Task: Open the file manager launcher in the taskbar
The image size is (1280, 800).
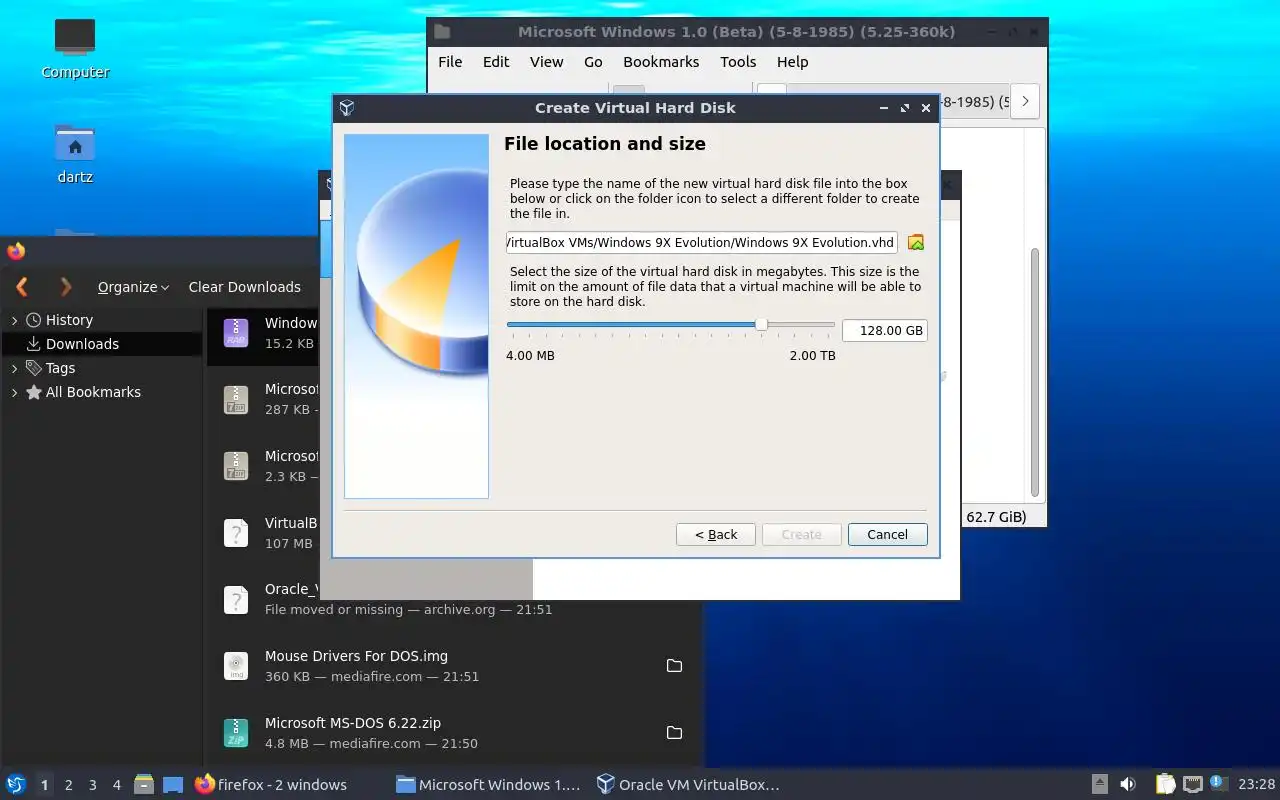Action: [x=143, y=785]
